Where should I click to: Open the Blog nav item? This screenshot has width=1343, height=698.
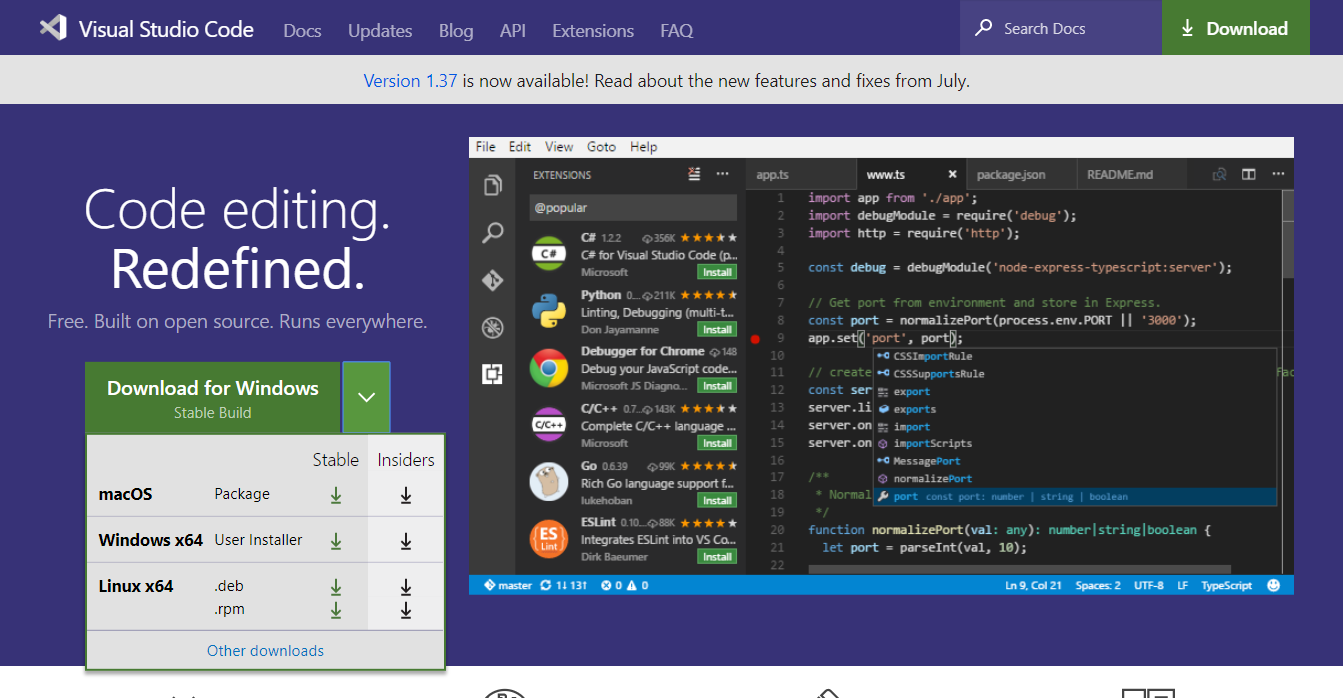[456, 31]
